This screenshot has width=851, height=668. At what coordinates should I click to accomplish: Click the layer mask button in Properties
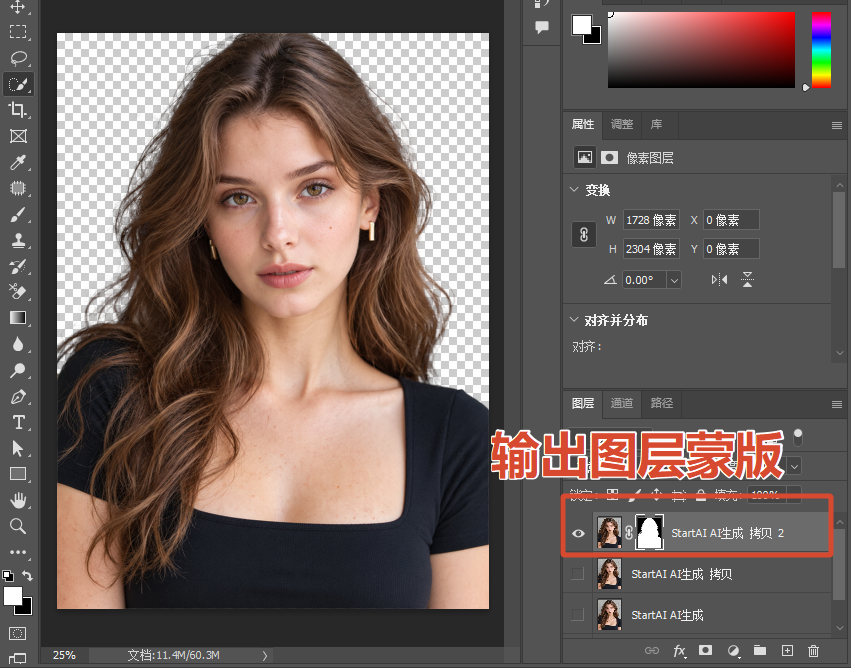click(x=609, y=157)
